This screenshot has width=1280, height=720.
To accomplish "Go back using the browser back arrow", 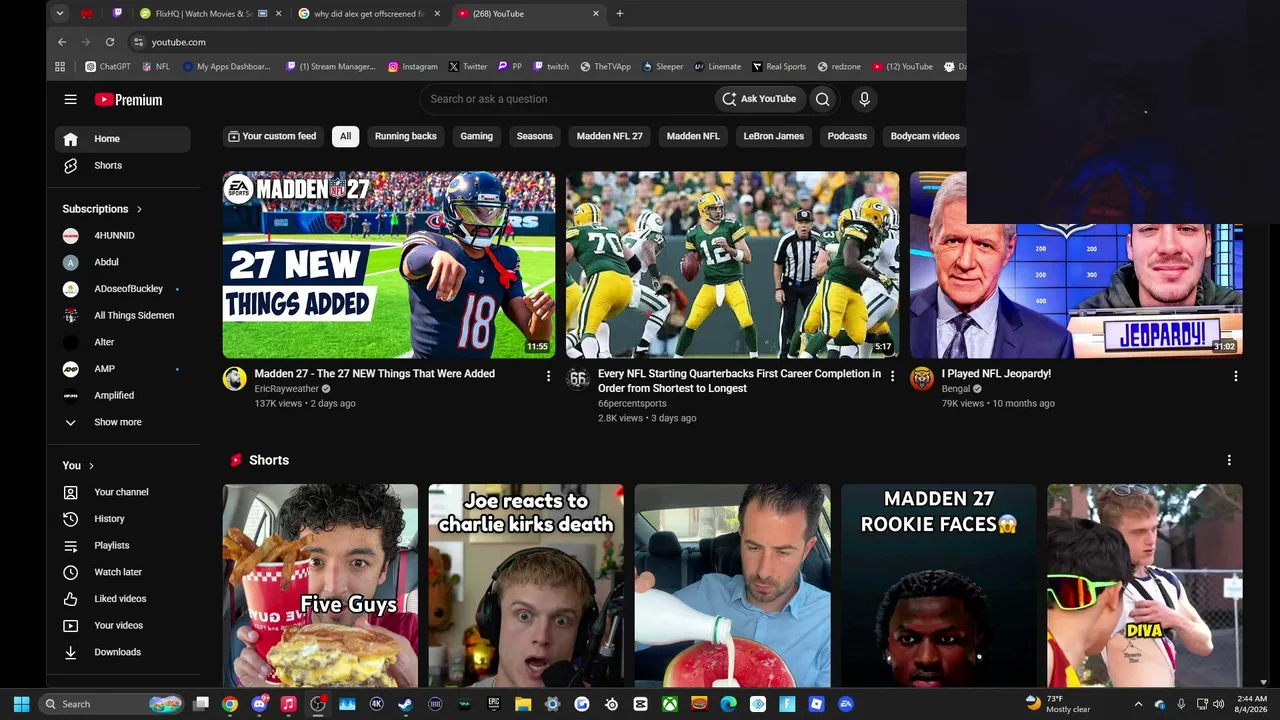I will tap(62, 42).
